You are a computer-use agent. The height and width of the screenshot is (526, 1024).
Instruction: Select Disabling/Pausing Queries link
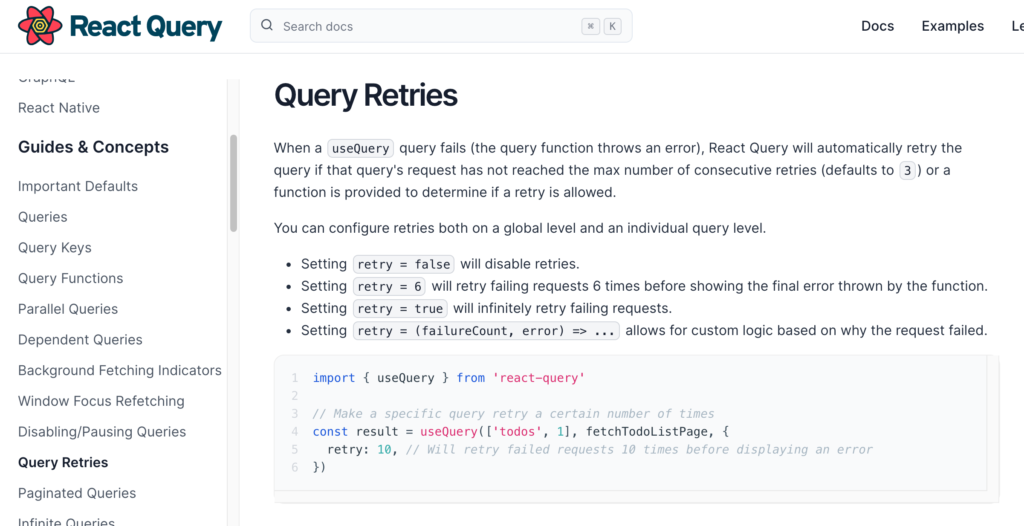point(102,432)
